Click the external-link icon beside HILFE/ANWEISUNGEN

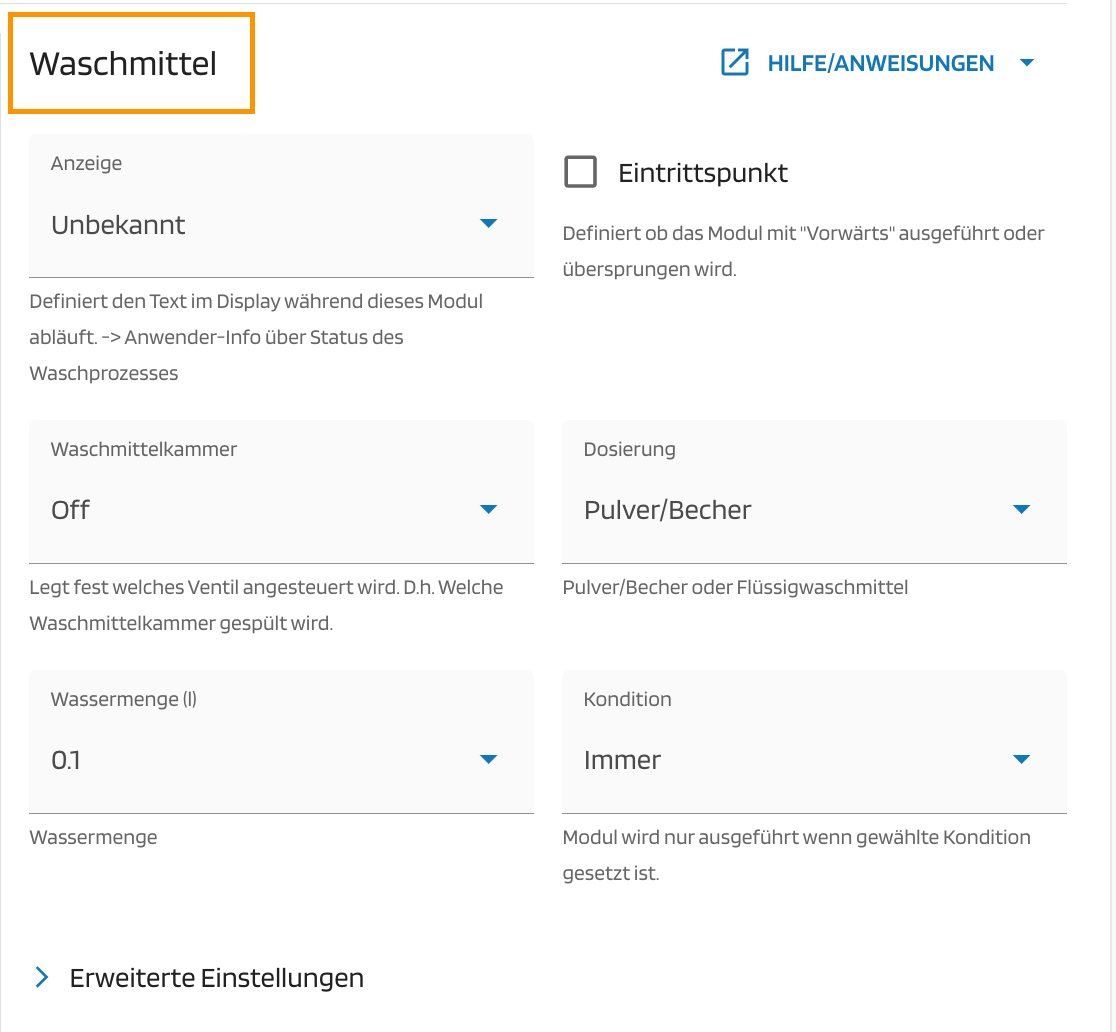[735, 63]
